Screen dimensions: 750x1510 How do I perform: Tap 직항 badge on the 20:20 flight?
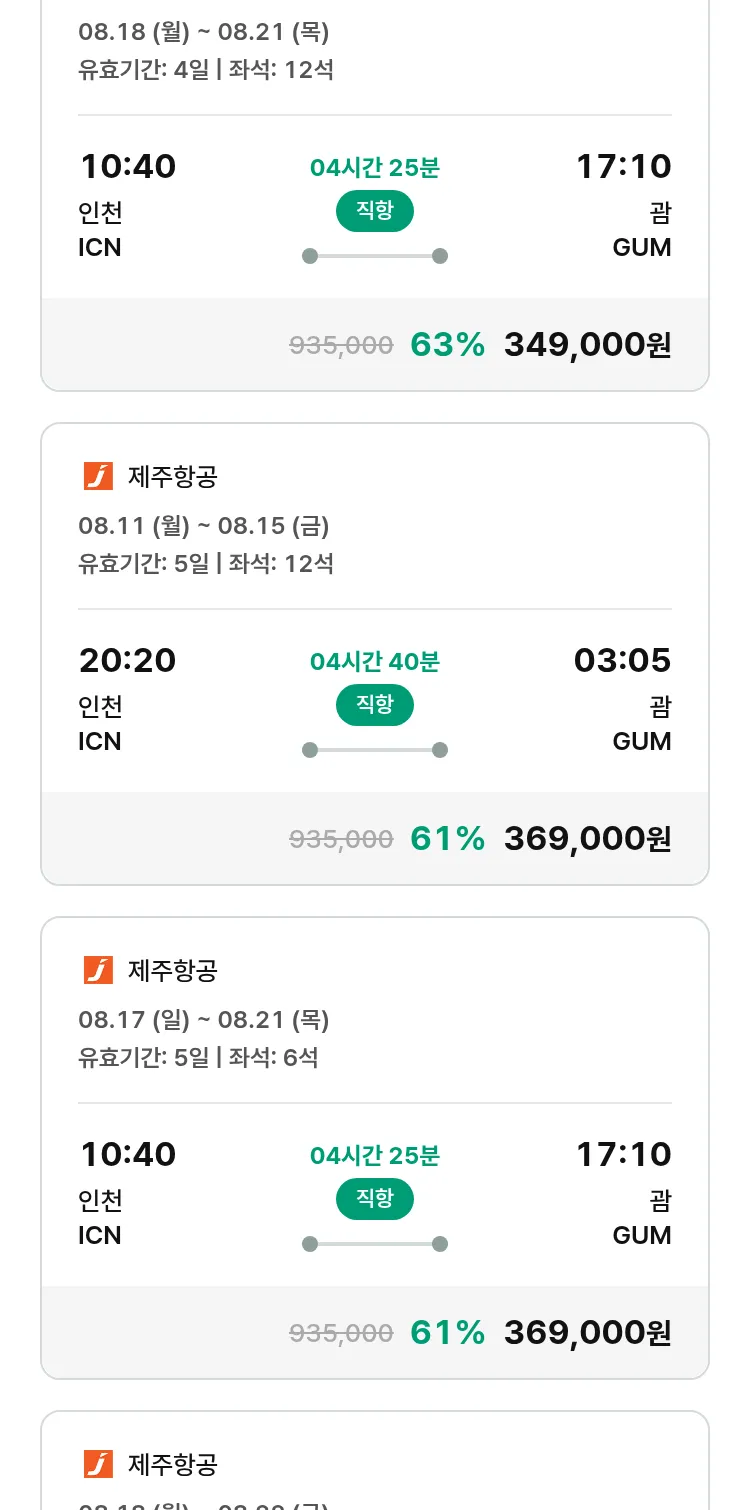(x=374, y=705)
